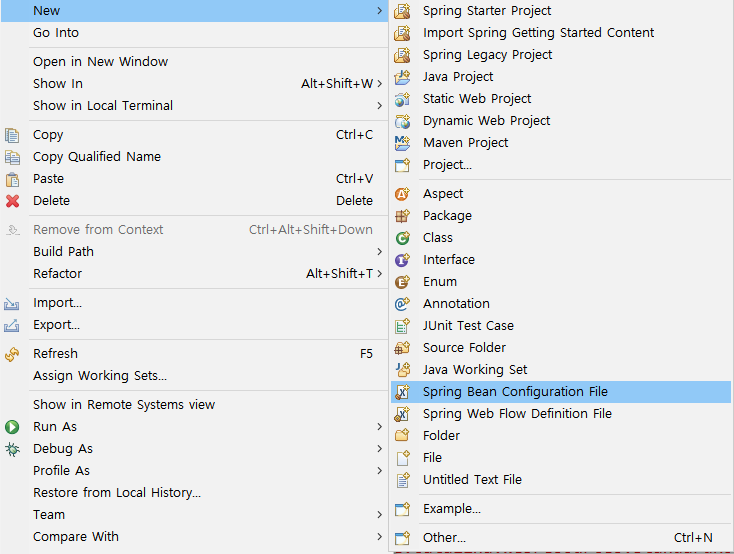The width and height of the screenshot is (734, 554).
Task: Choose File in New submenu
Action: [x=561, y=458]
